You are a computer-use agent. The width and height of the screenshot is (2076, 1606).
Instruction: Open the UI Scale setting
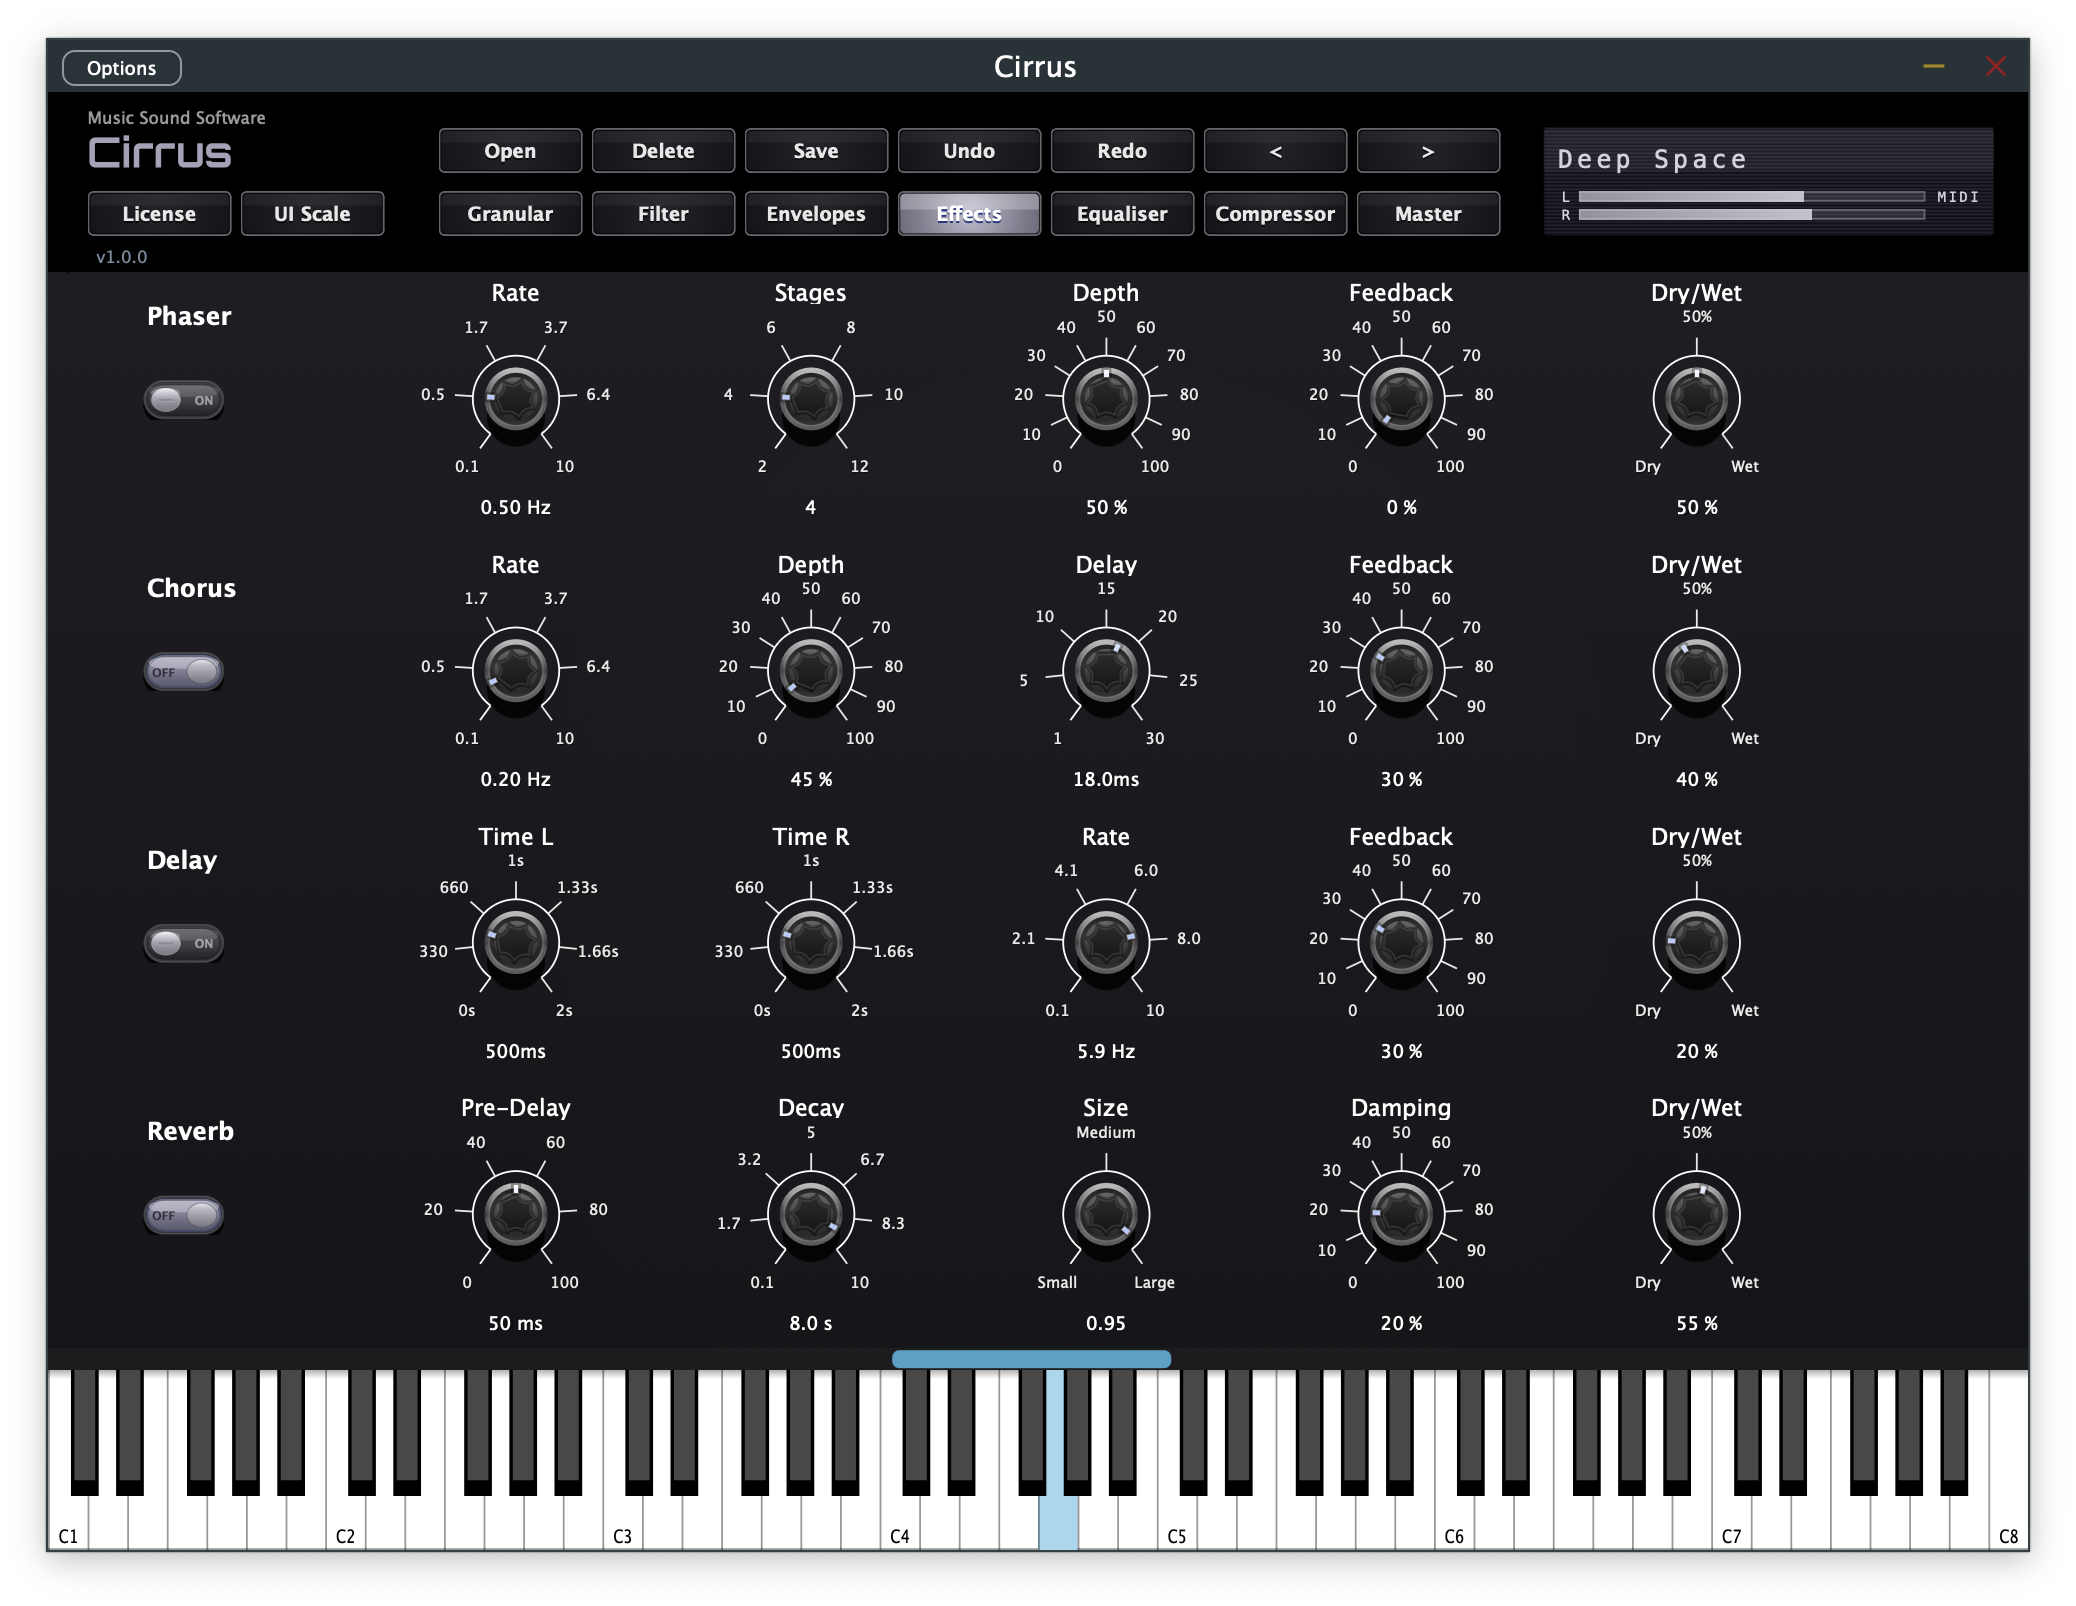pos(312,214)
